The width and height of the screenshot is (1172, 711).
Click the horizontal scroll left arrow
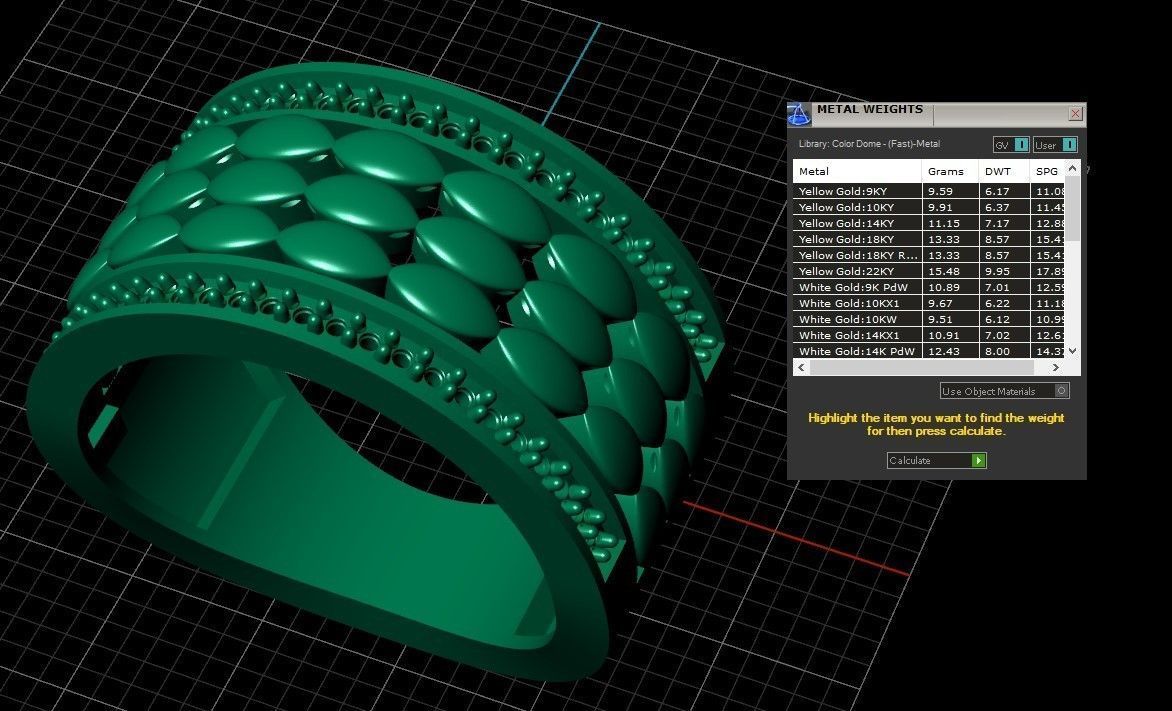coord(801,368)
